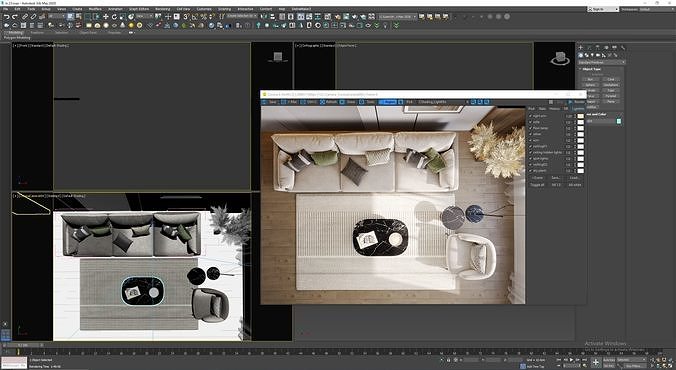Click the Auto Key button
Image resolution: width=676 pixels, height=370 pixels.
pyautogui.click(x=609, y=360)
